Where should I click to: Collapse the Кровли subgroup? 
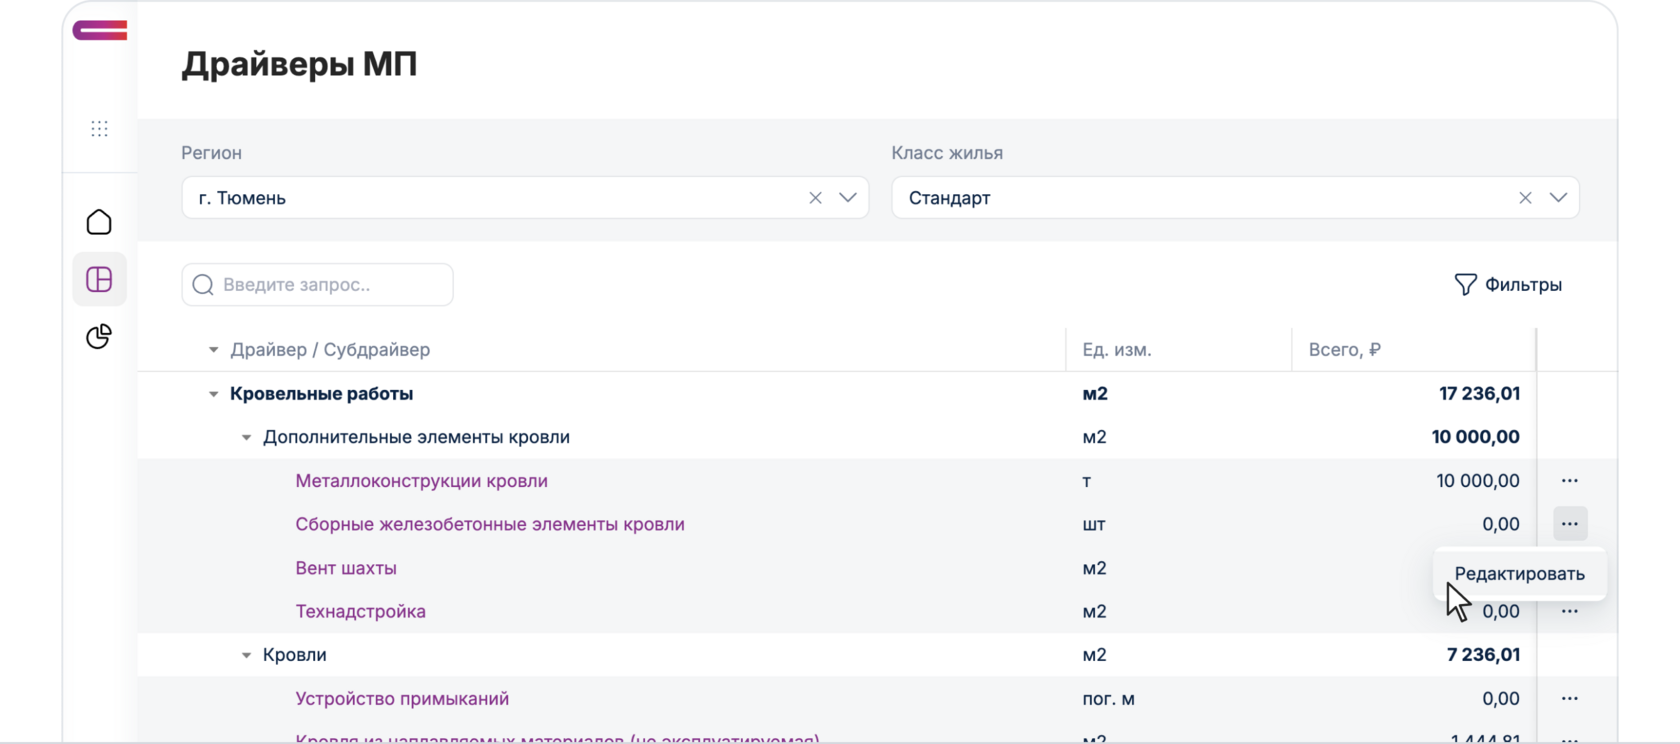246,656
